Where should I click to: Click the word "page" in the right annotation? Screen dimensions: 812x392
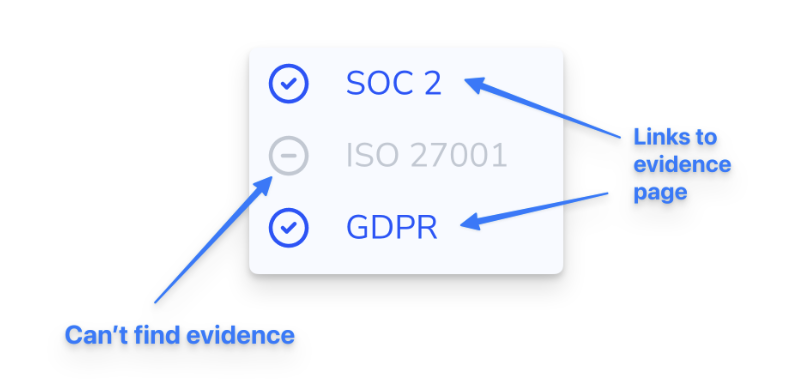tap(660, 193)
